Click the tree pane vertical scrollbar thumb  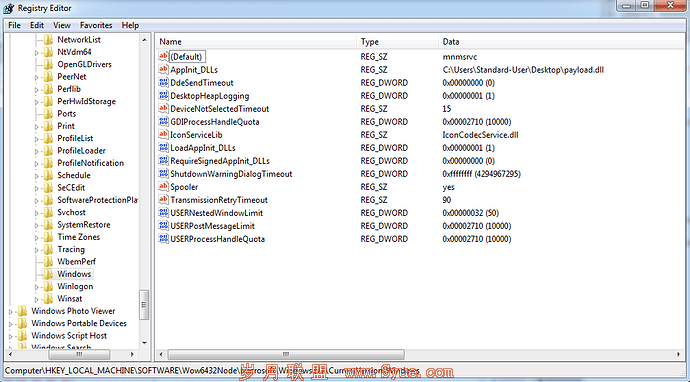point(144,305)
